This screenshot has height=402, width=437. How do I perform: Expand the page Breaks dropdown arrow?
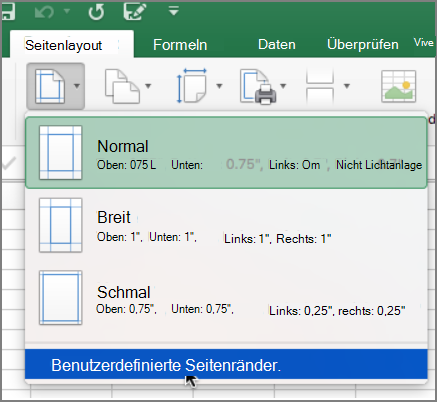(347, 86)
